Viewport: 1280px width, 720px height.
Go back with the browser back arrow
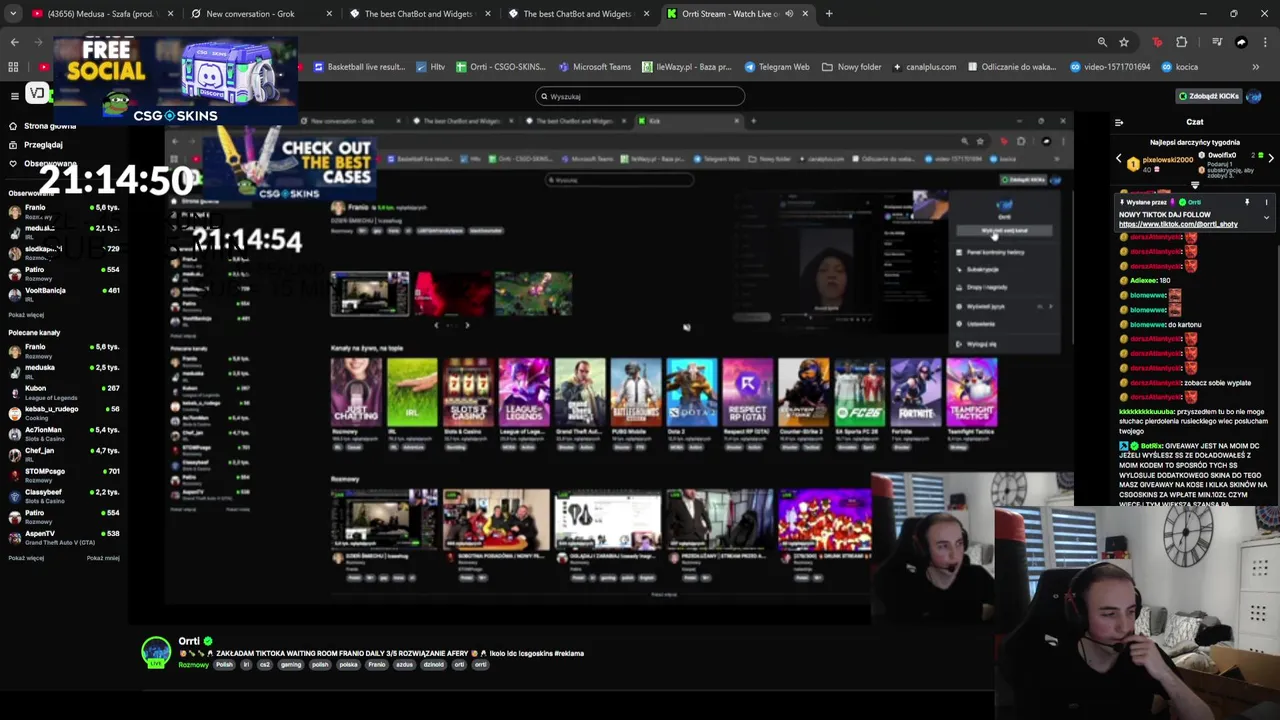pyautogui.click(x=14, y=42)
